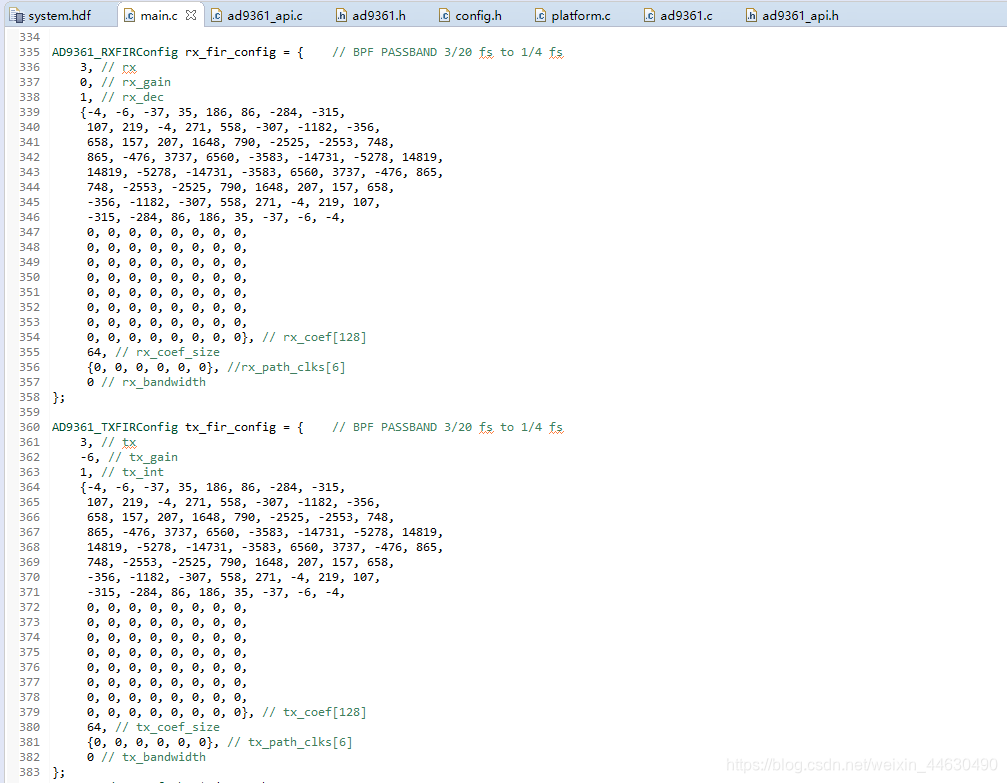Click the rx_gain comment

point(136,82)
